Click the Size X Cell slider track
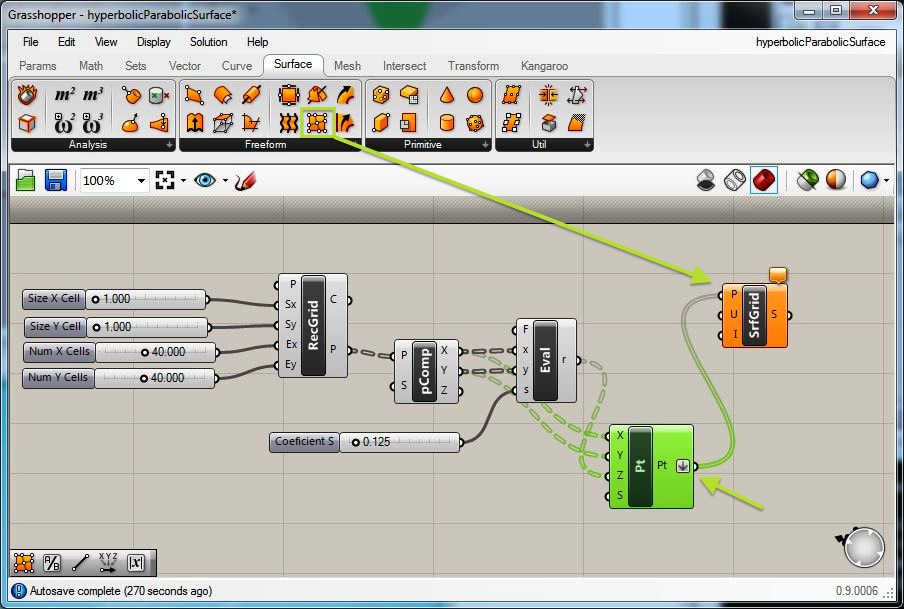Screen dimensions: 904x609 point(146,299)
